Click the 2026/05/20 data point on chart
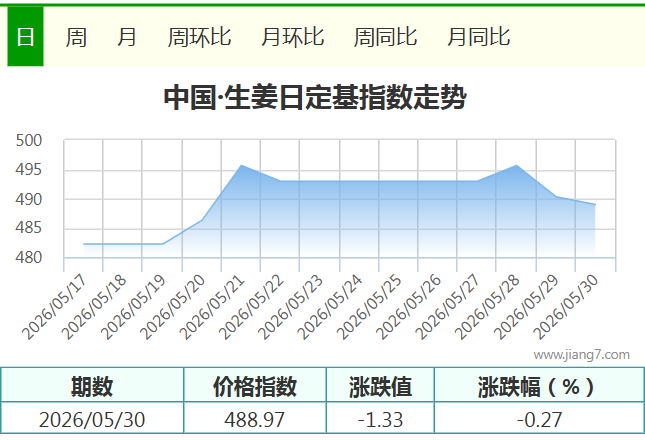Viewport: 645px width, 440px height. pyautogui.click(x=202, y=220)
